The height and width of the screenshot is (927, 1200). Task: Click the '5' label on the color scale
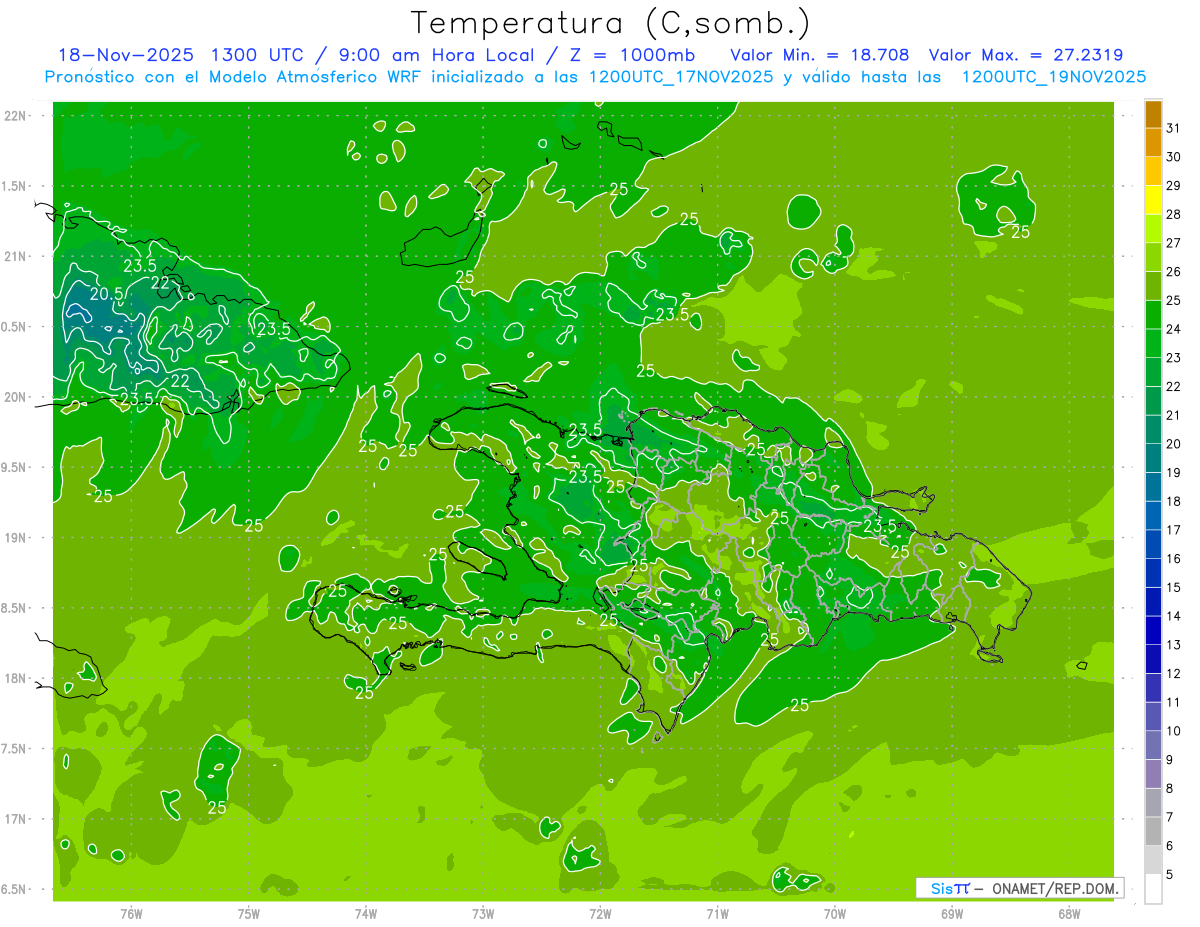pyautogui.click(x=1170, y=876)
